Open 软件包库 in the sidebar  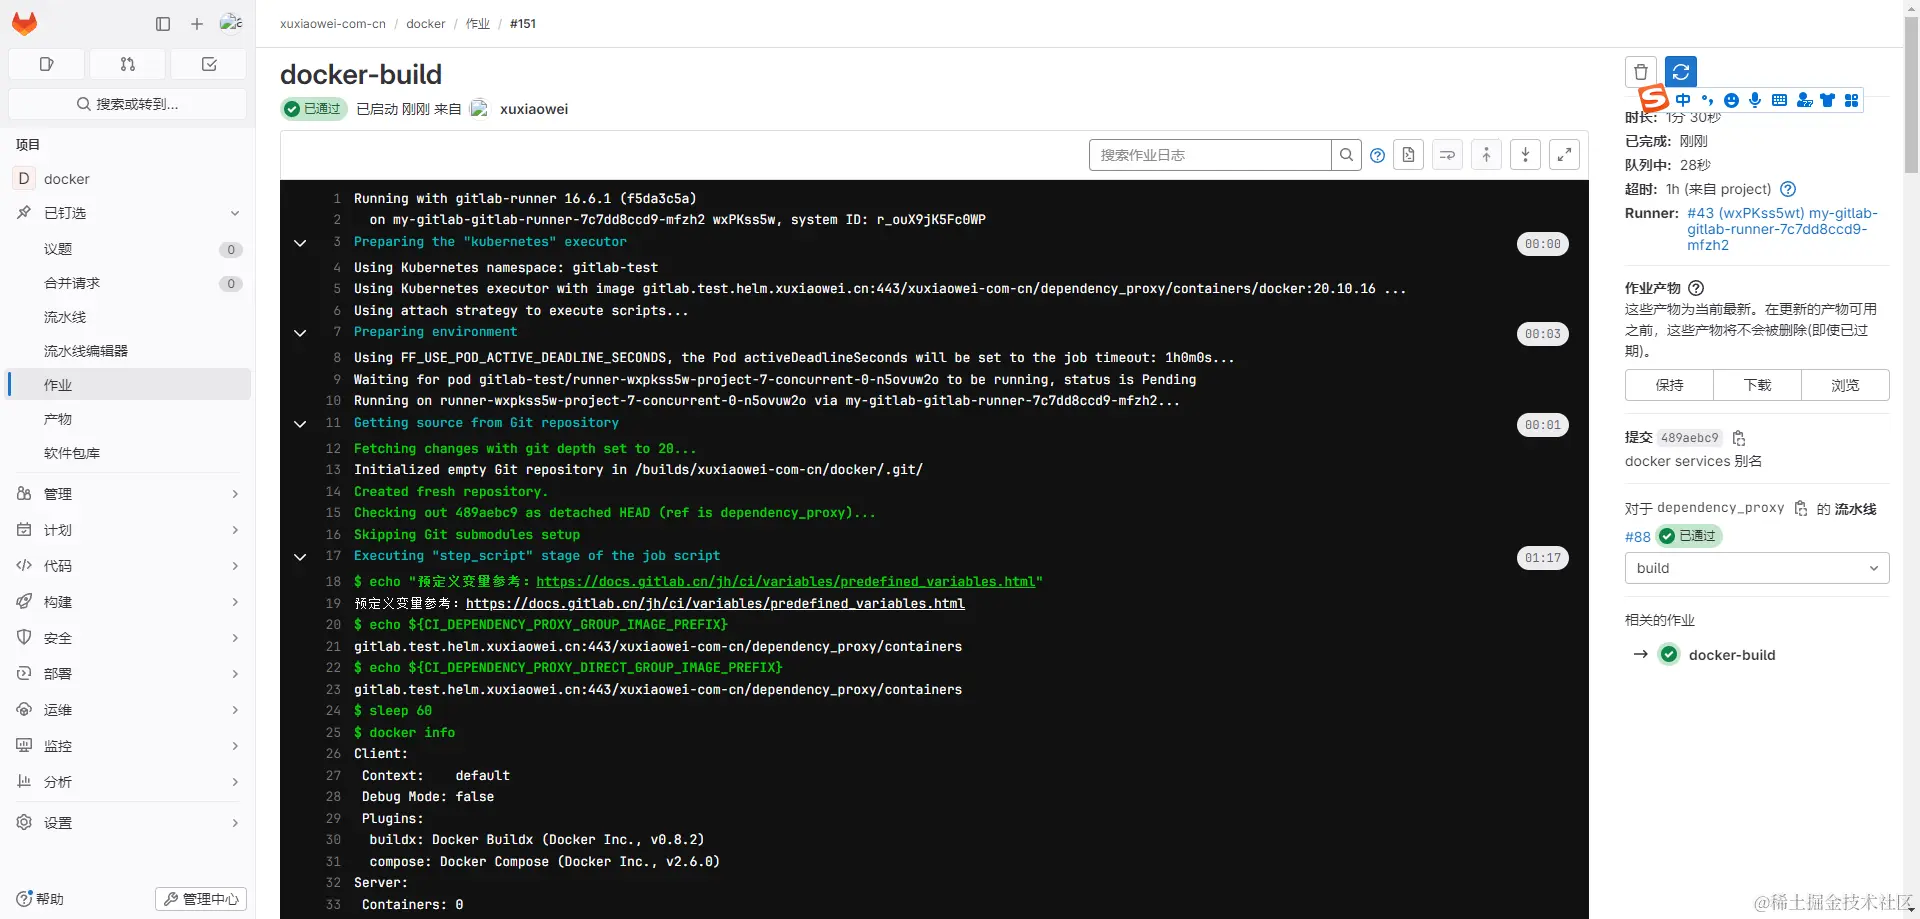(x=129, y=453)
